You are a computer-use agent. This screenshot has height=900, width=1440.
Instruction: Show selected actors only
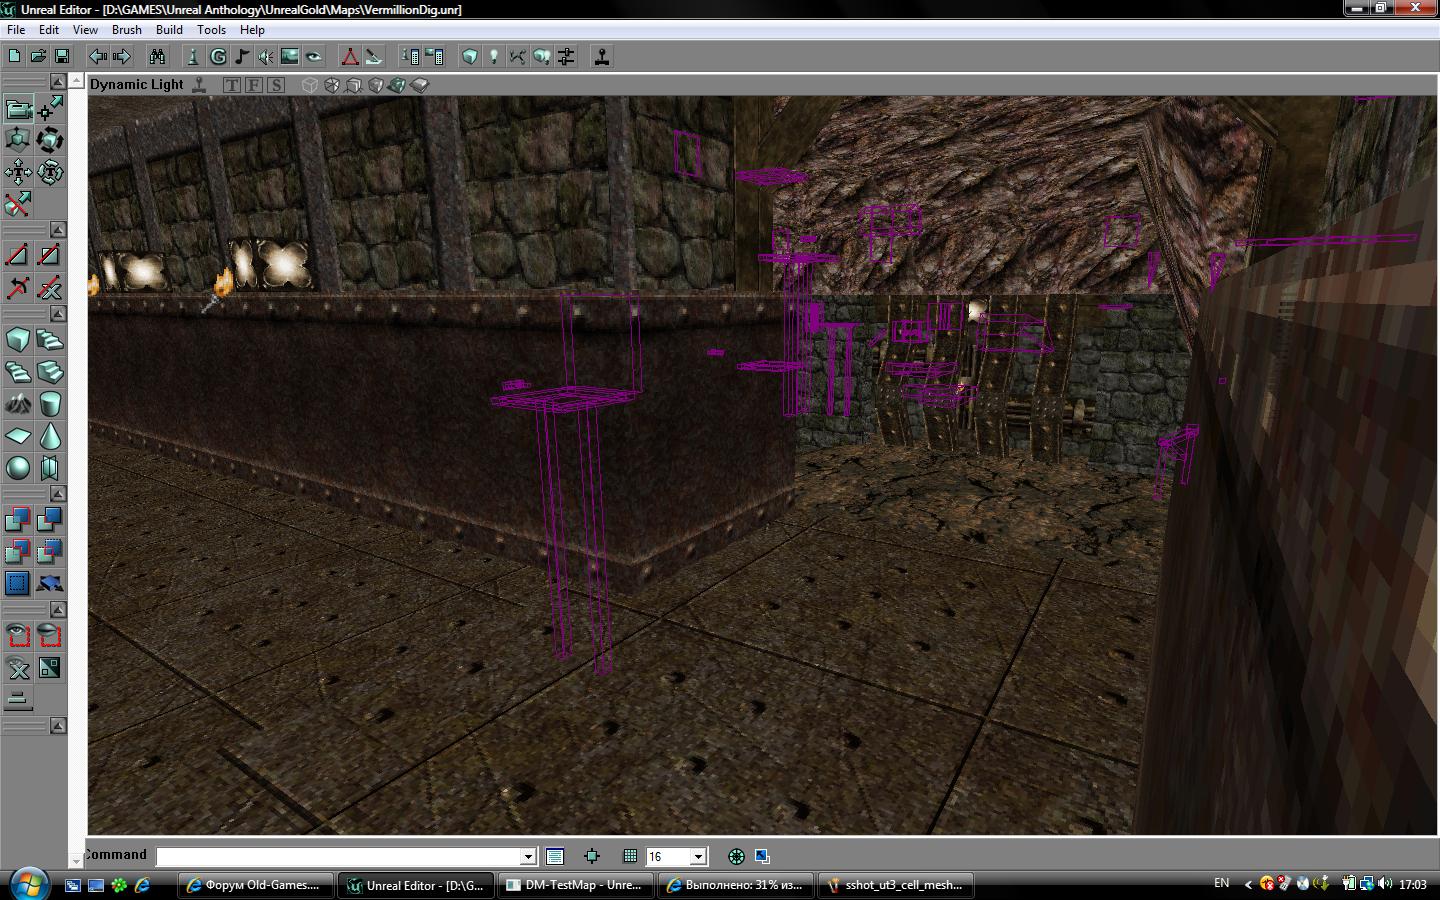pyautogui.click(x=18, y=636)
